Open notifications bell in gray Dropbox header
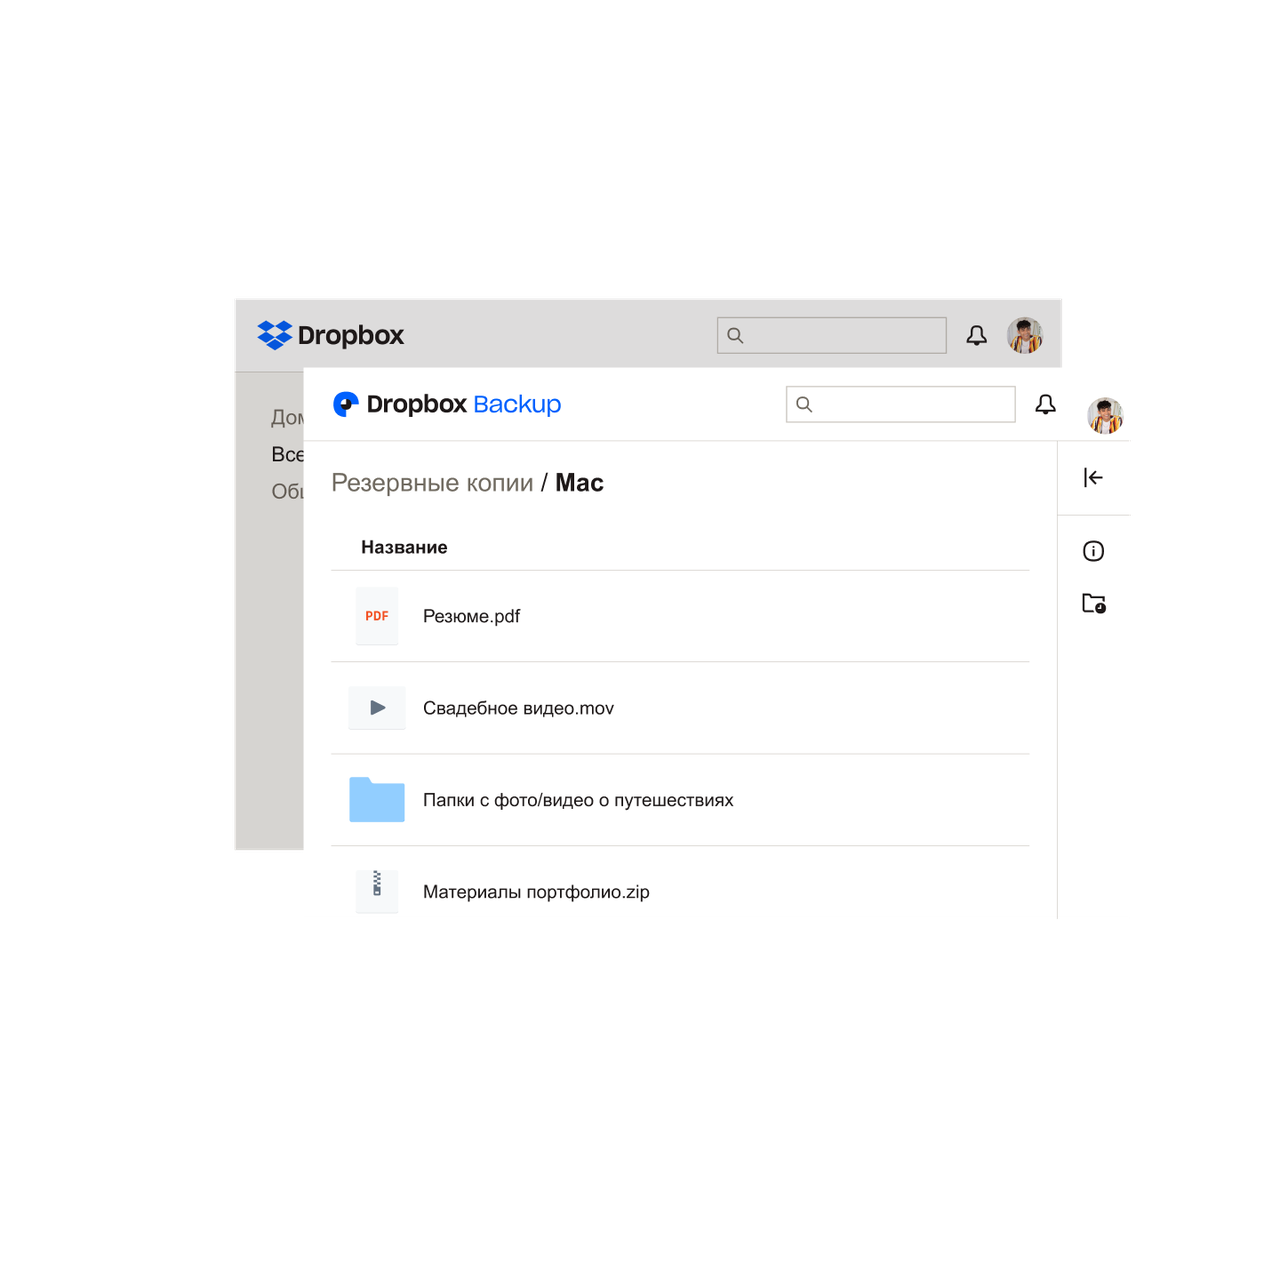1280x1280 pixels. [976, 335]
